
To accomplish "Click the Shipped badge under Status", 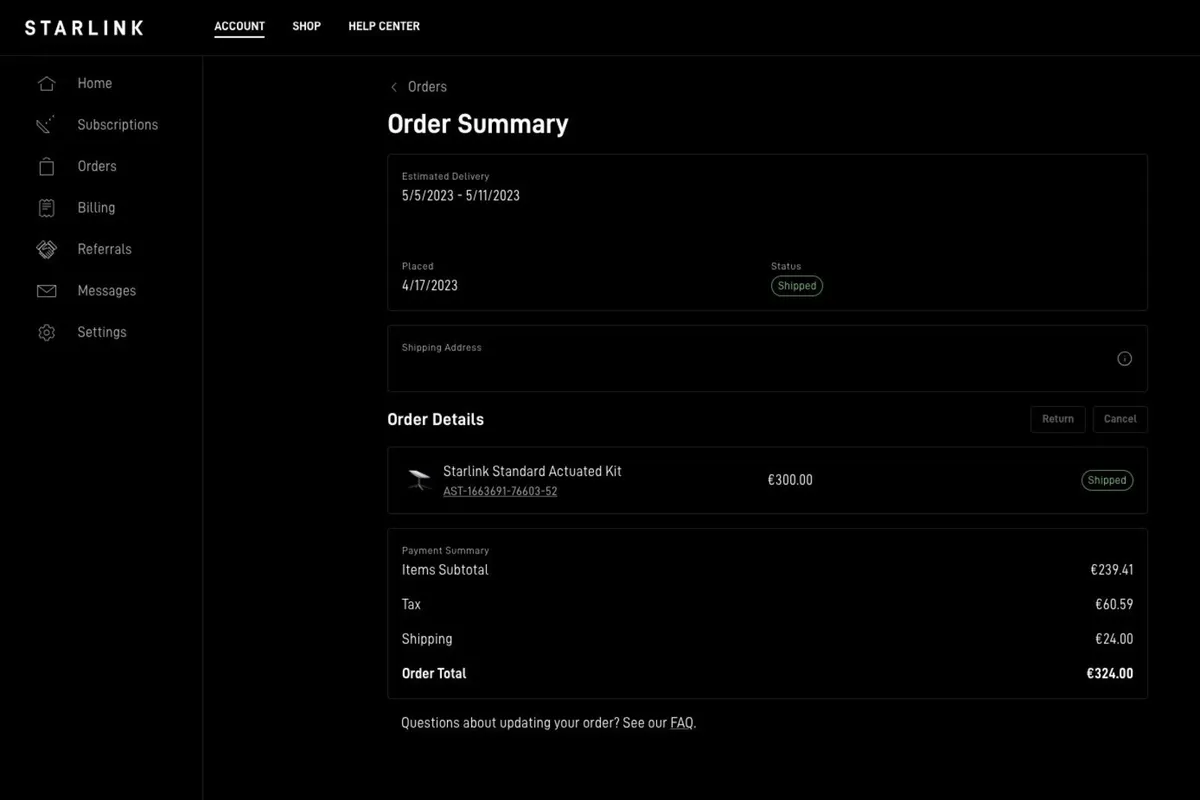I will coord(797,286).
